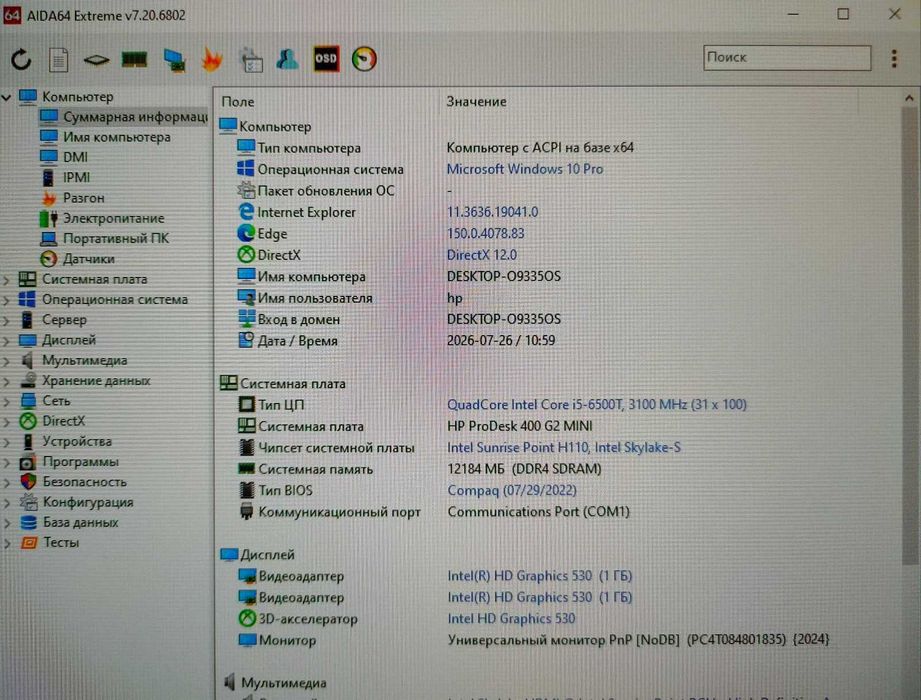Select the HP ProDesk 400 G2 MINI value
Viewport: 921px width, 700px height.
pos(520,426)
